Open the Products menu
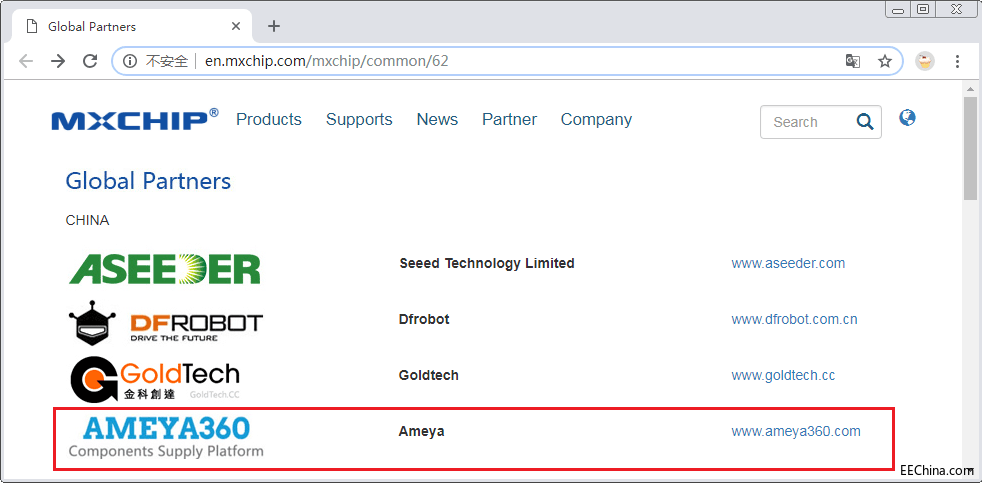Viewport: 982px width, 483px height. click(x=269, y=119)
